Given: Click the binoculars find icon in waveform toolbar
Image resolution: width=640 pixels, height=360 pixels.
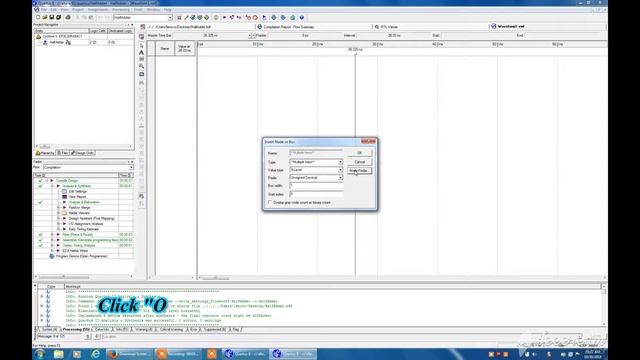Looking at the screenshot, I should 142,83.
